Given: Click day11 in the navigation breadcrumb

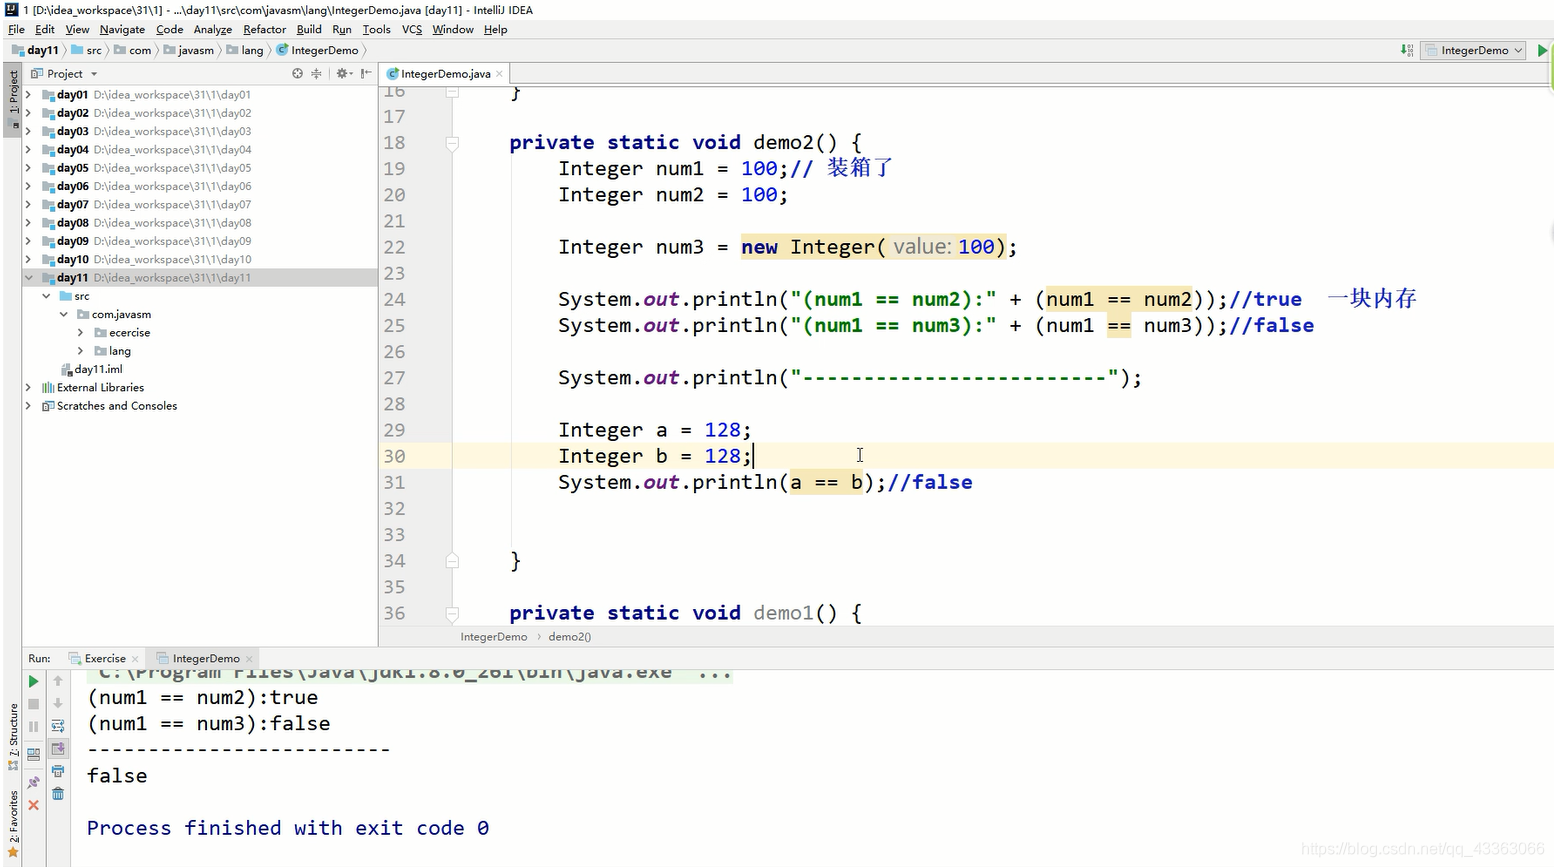Looking at the screenshot, I should [35, 50].
